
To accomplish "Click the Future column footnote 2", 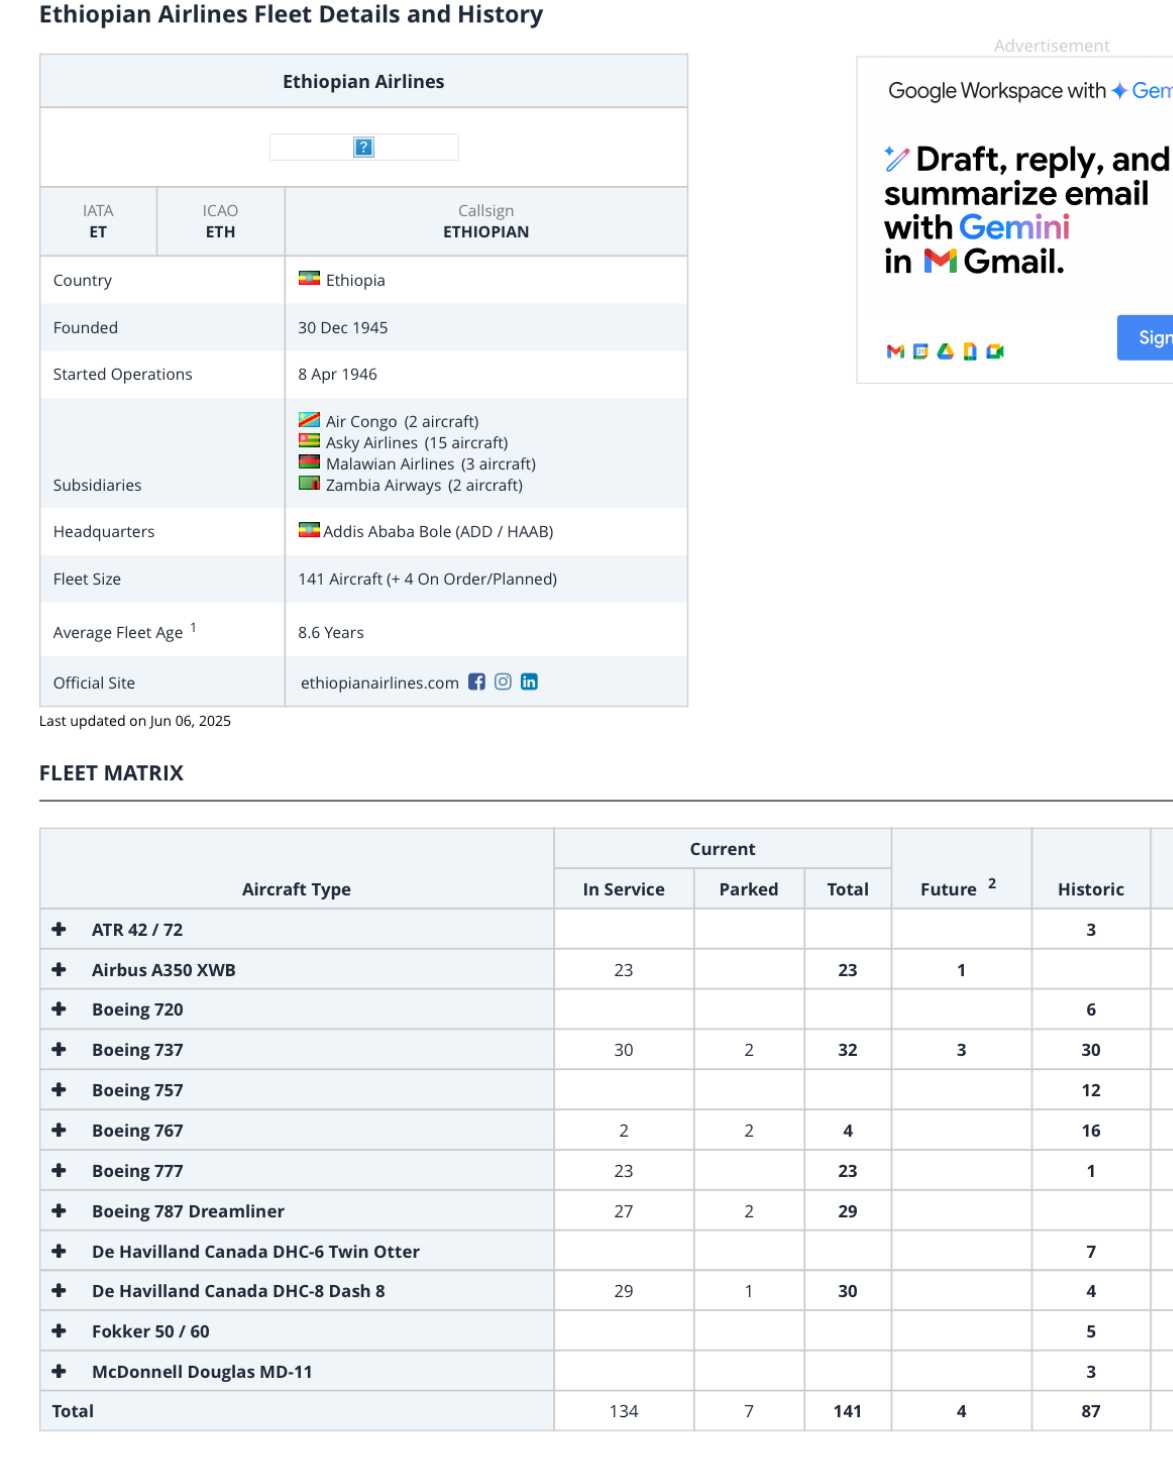I will tap(992, 883).
